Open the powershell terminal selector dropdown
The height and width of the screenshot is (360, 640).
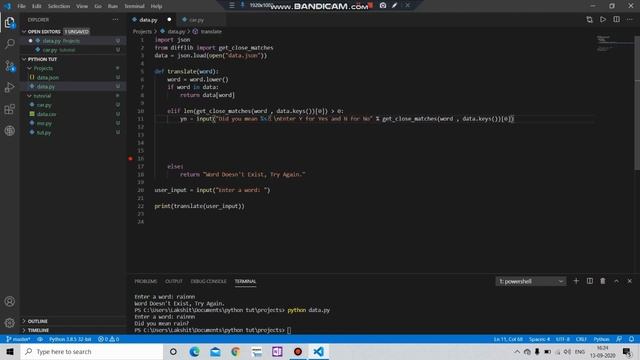[531, 281]
